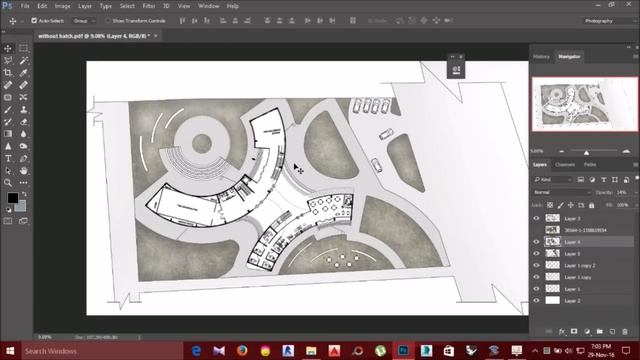
Task: Reset default foreground and background colors
Action: [9, 210]
